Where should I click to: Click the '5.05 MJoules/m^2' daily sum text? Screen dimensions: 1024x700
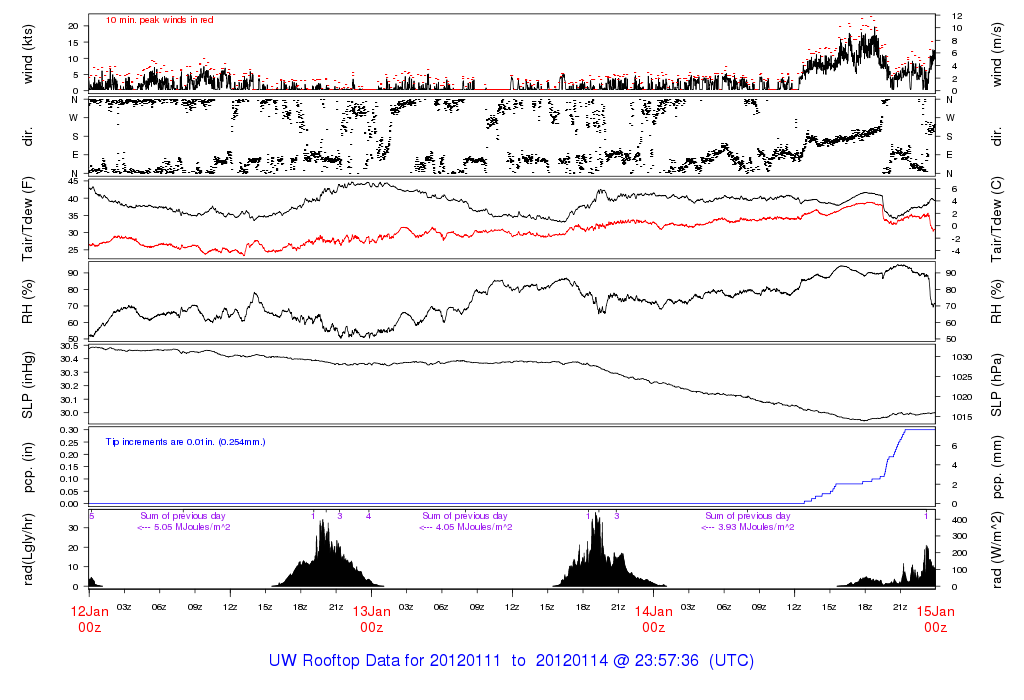pos(192,527)
